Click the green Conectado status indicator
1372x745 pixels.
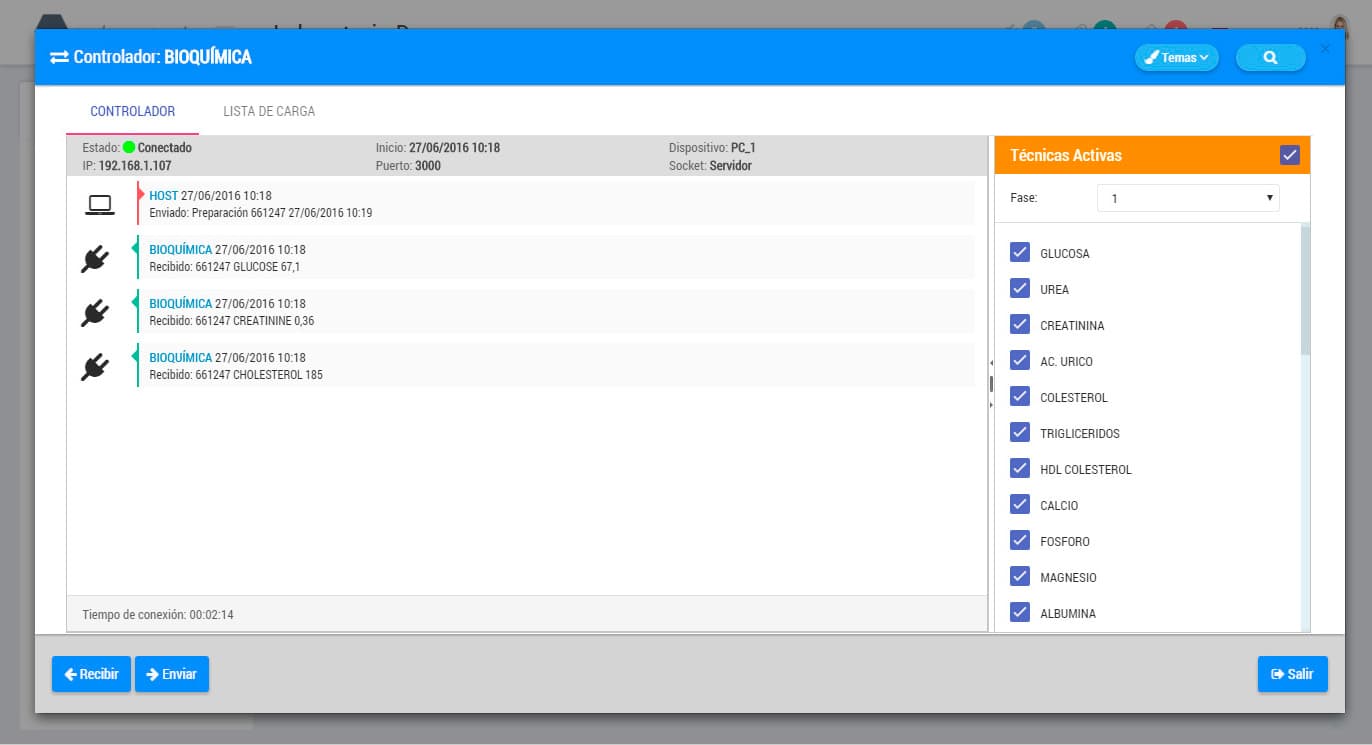click(x=129, y=148)
